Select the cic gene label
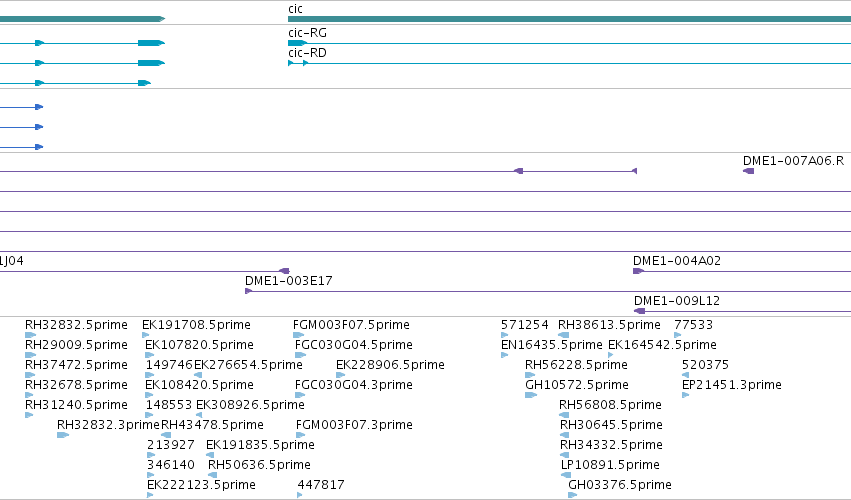Viewport: 851px width, 500px height. (295, 9)
